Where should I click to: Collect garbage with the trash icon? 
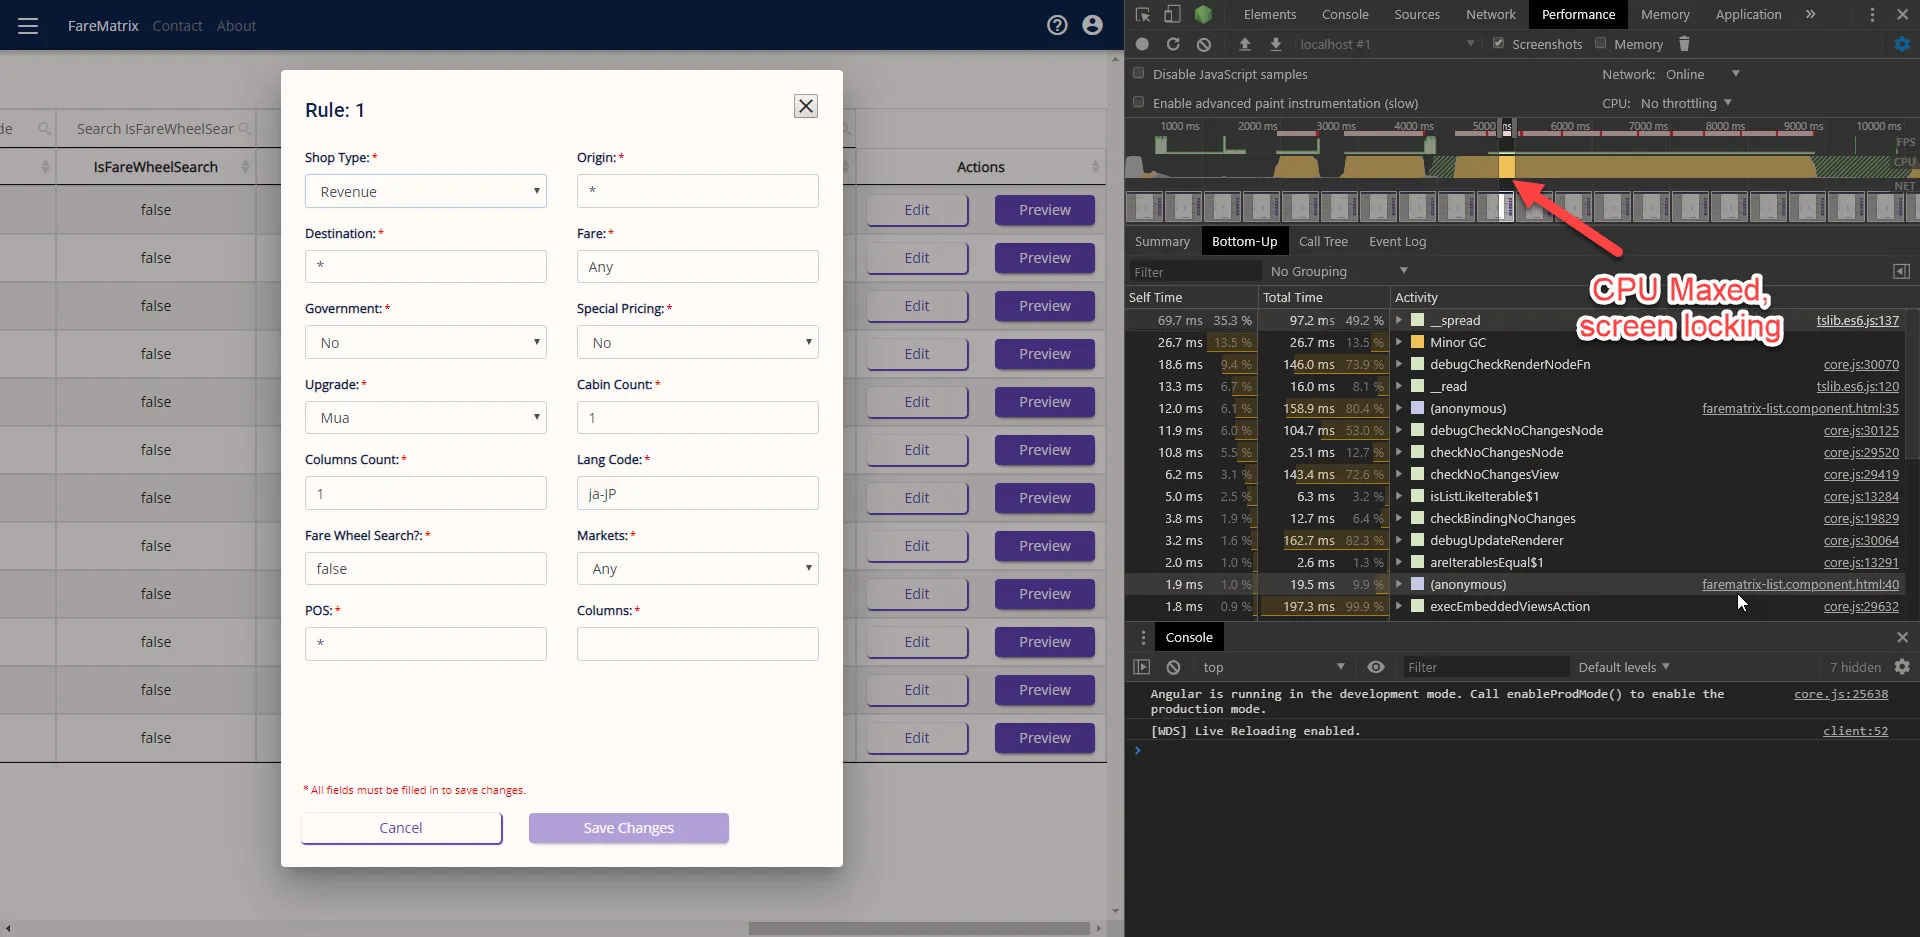click(x=1684, y=44)
